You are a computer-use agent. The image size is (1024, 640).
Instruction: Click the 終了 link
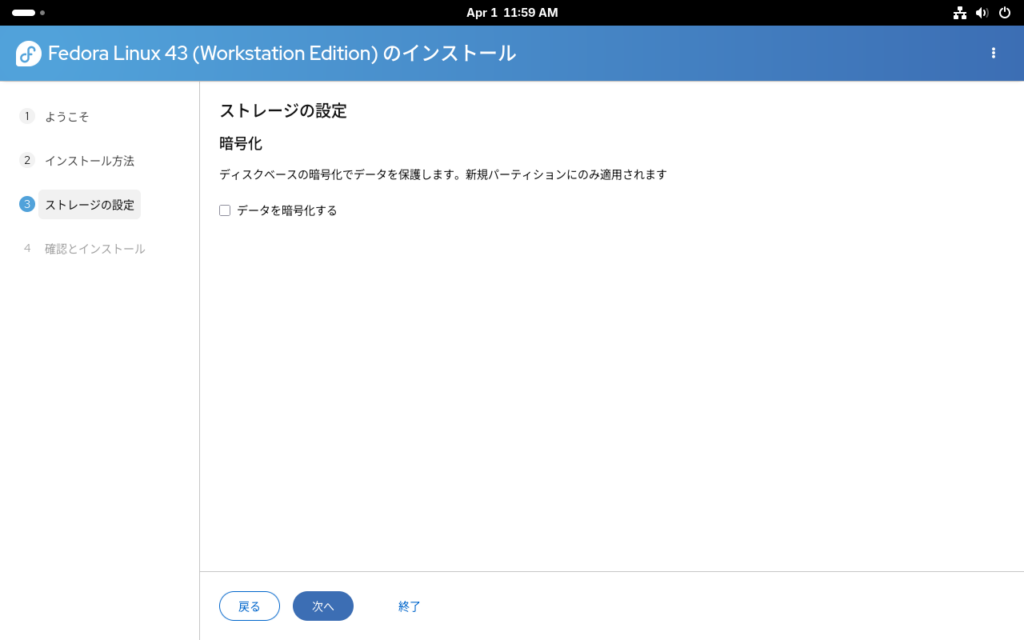(409, 606)
